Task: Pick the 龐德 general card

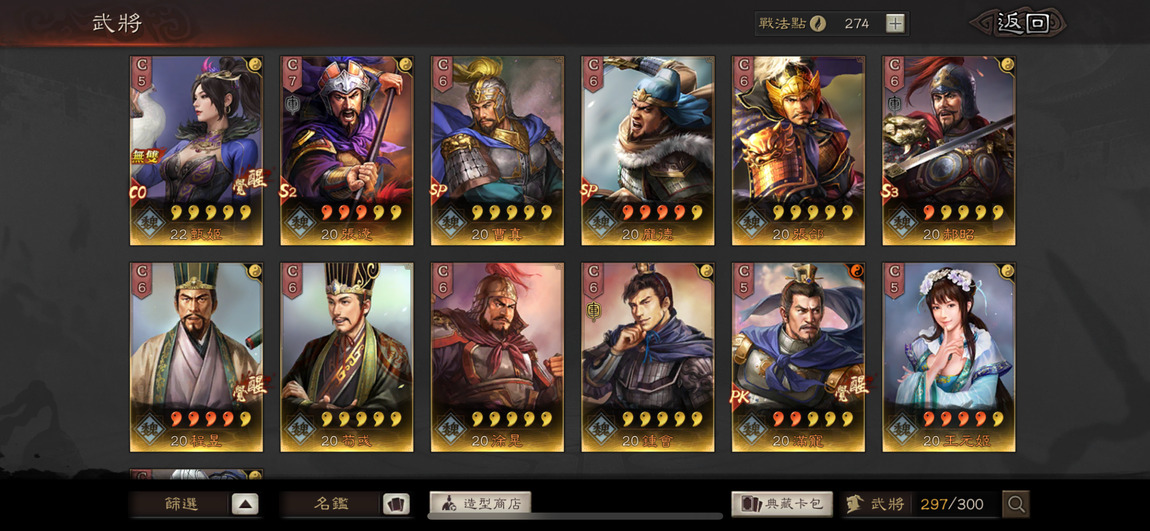Action: [x=648, y=150]
